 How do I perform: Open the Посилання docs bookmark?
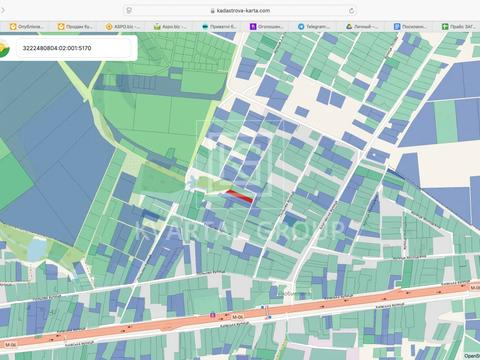tap(410, 27)
